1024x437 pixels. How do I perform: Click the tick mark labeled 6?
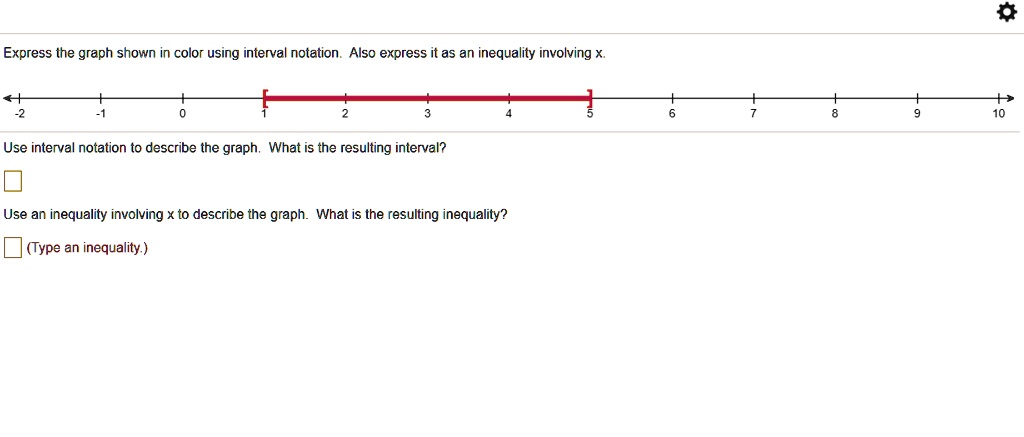[x=672, y=99]
